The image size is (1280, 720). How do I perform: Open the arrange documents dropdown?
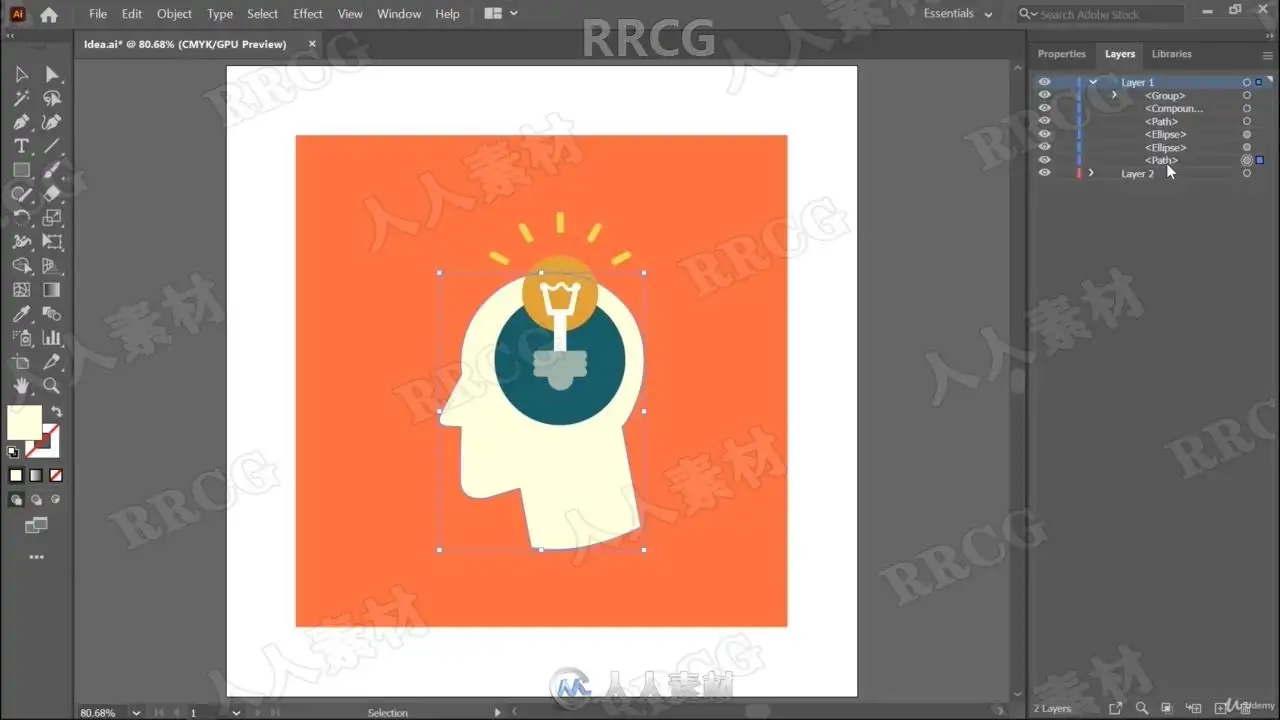click(501, 14)
